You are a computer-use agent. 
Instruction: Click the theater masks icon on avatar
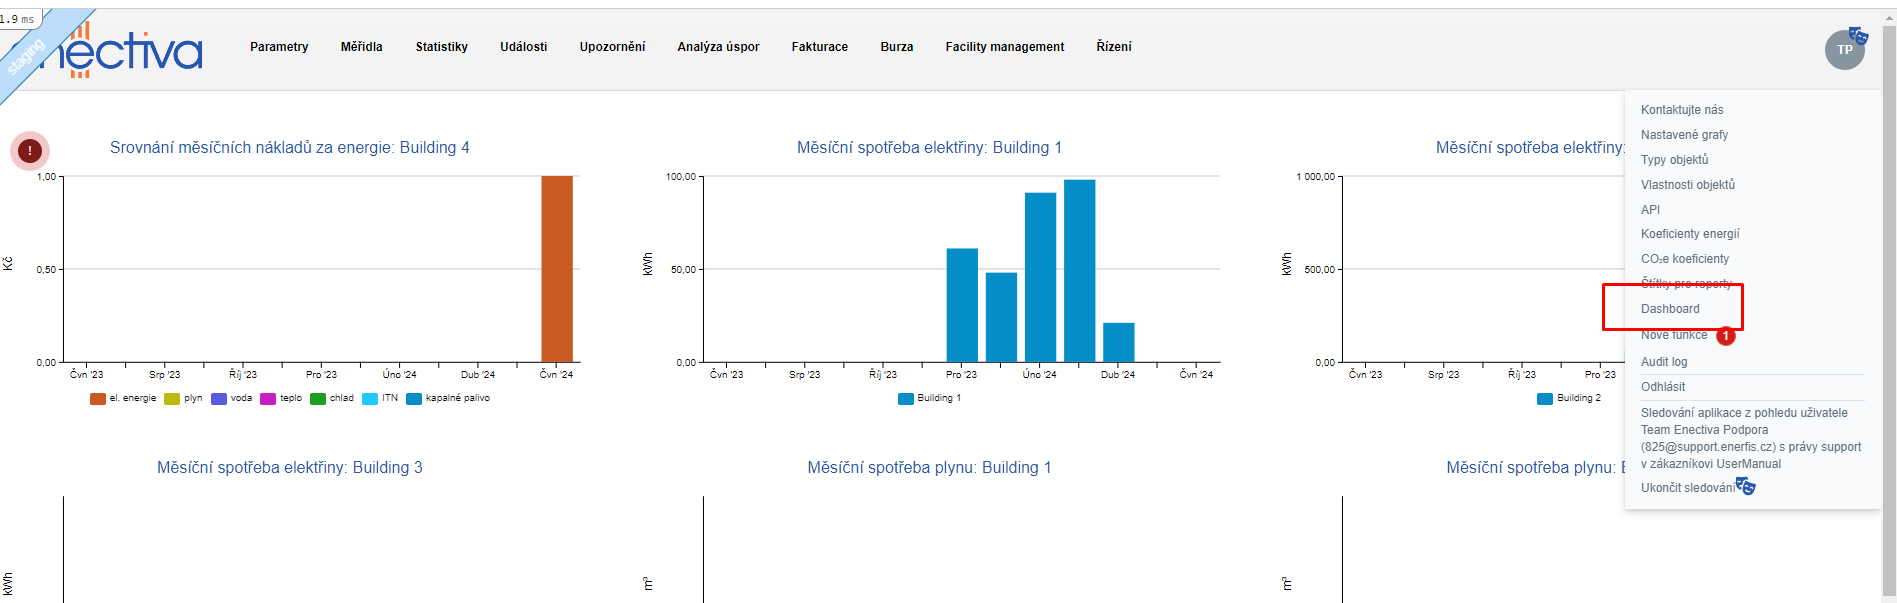click(x=1858, y=35)
